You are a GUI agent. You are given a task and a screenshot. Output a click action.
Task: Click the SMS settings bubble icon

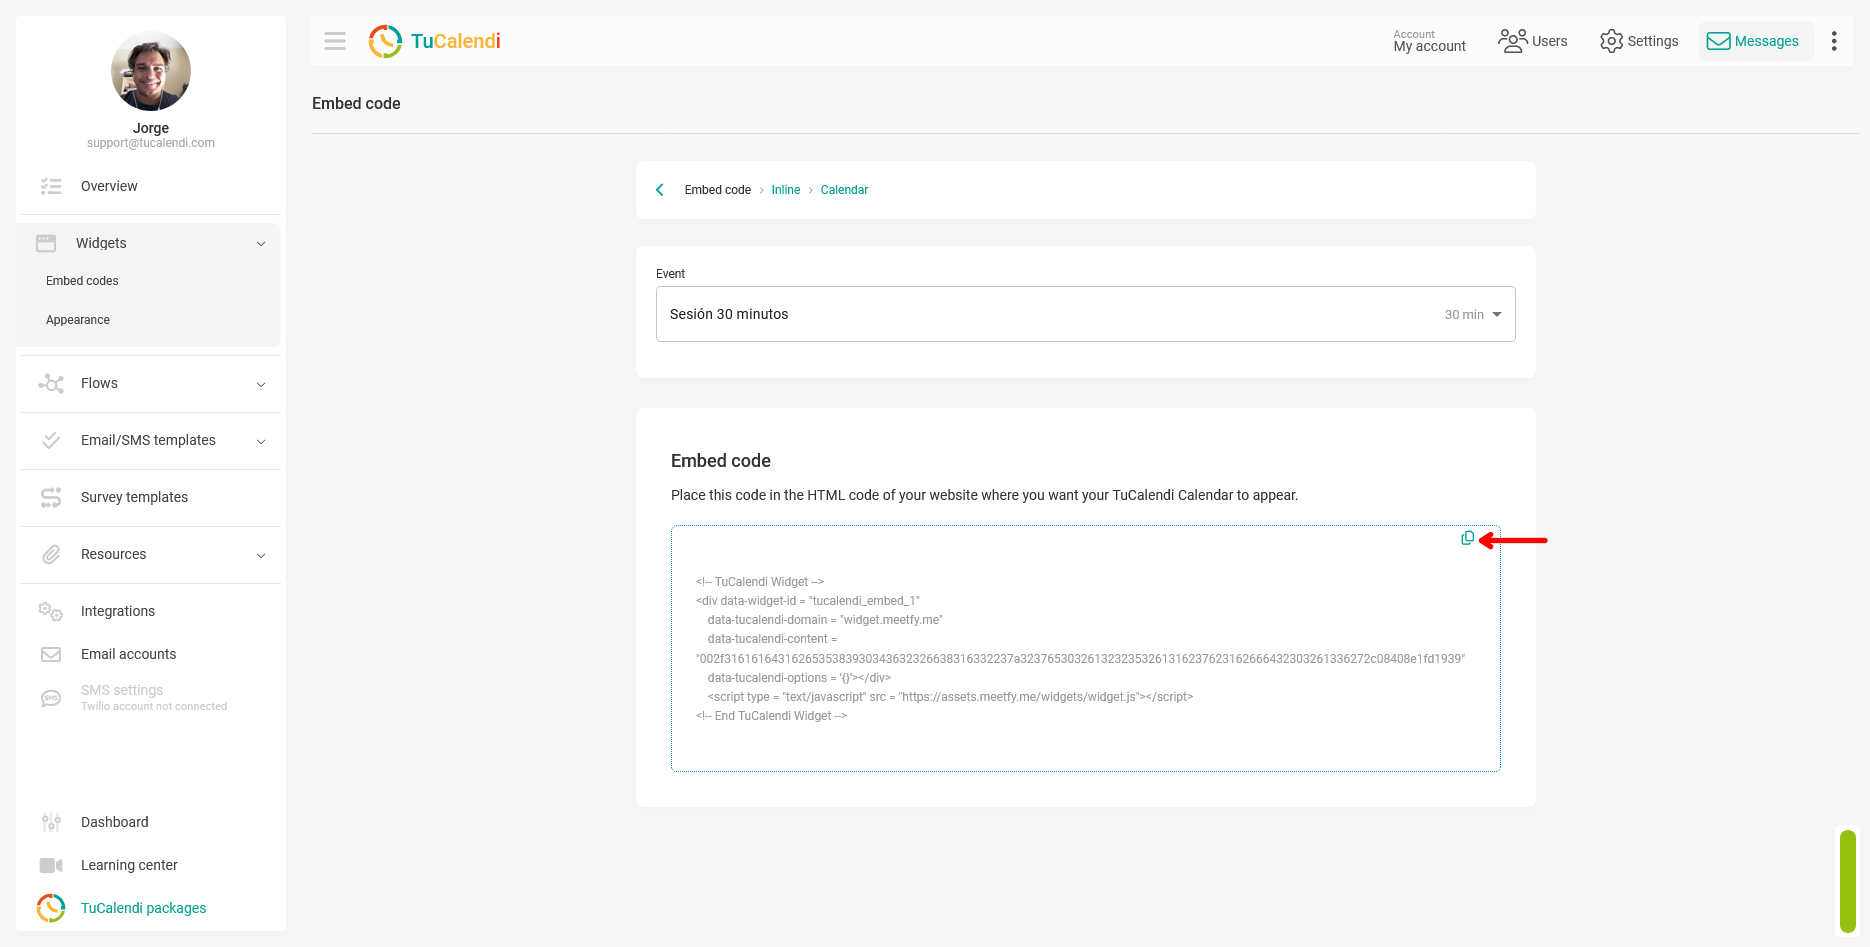51,698
